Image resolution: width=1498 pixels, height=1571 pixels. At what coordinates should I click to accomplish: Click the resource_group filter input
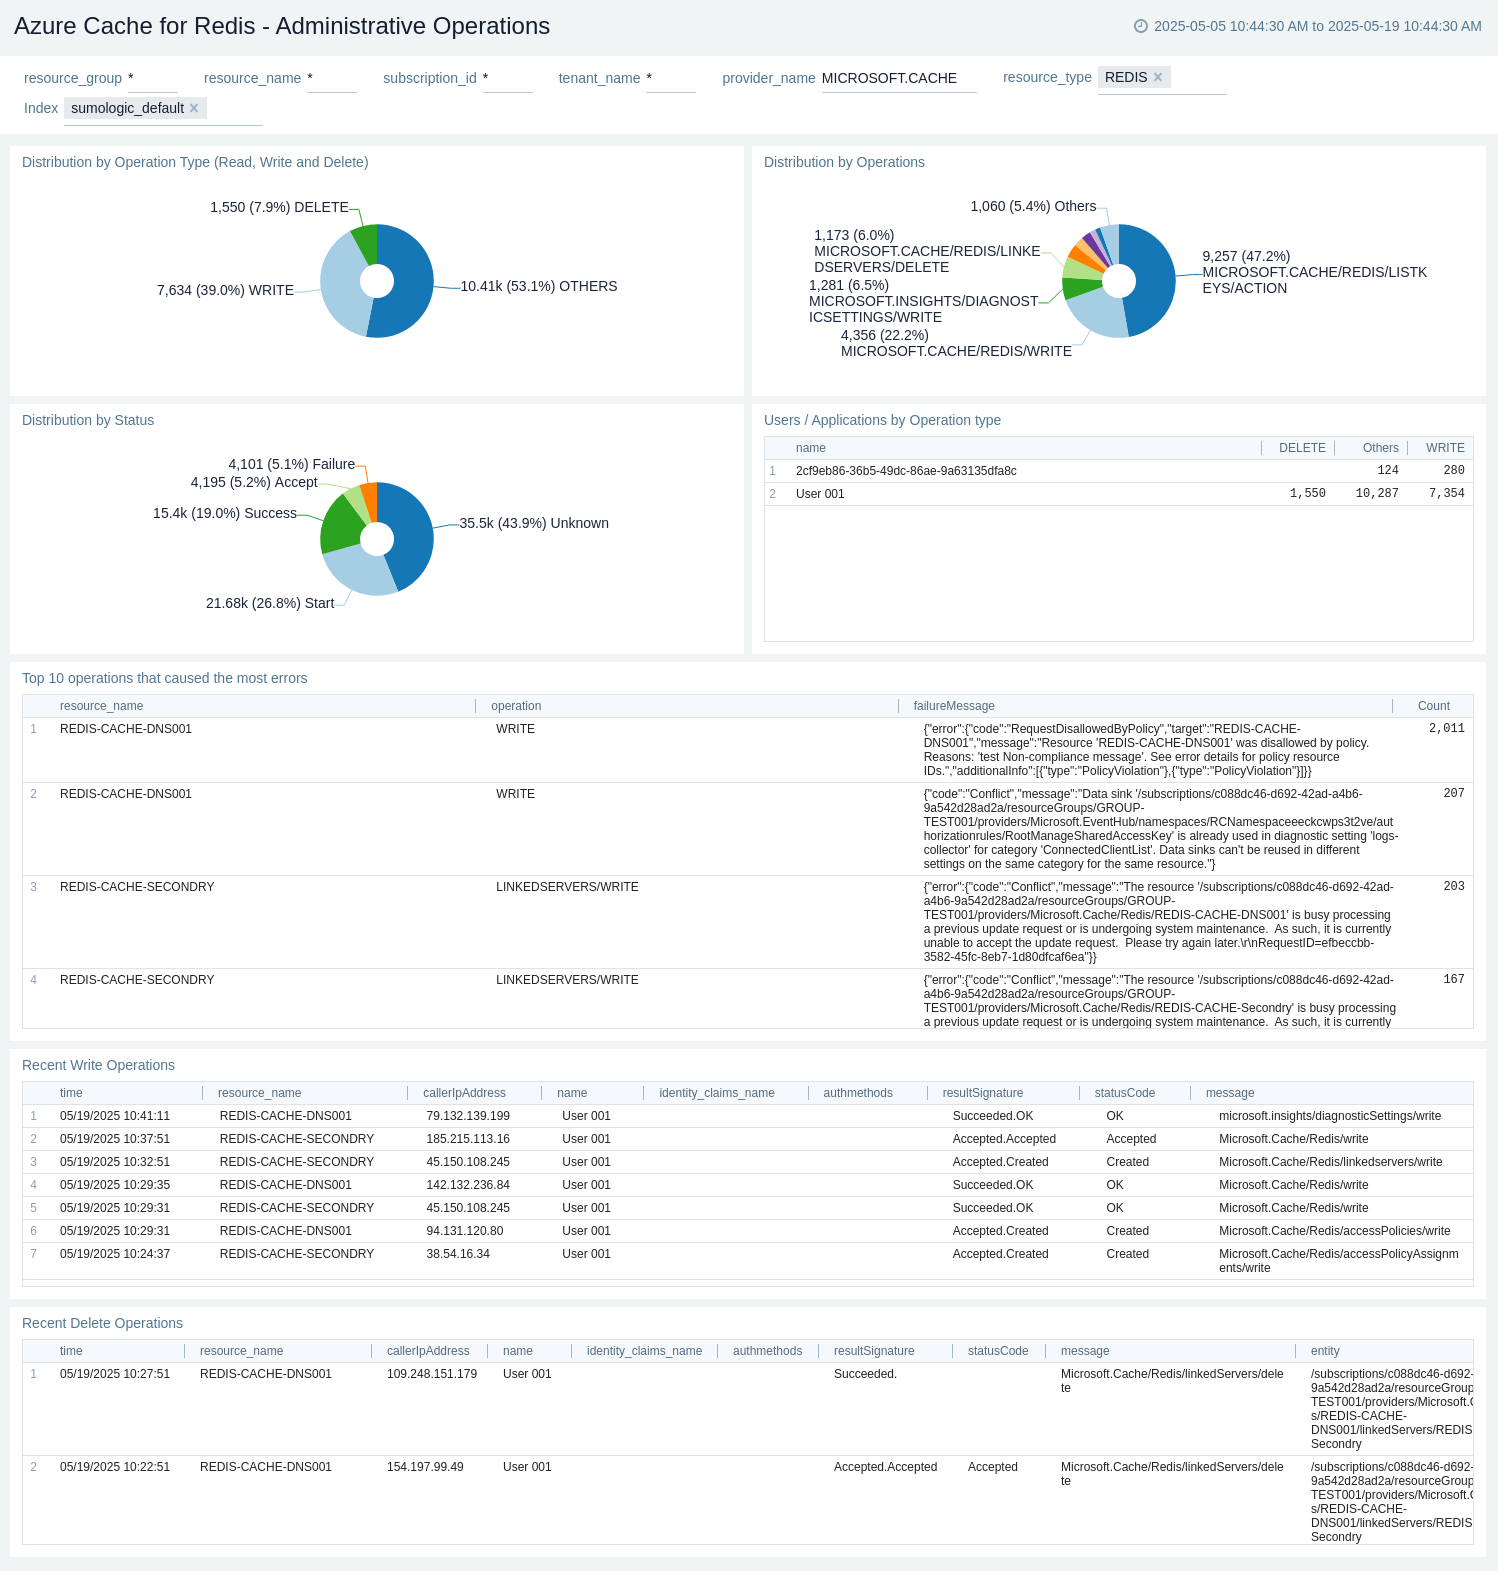[153, 78]
